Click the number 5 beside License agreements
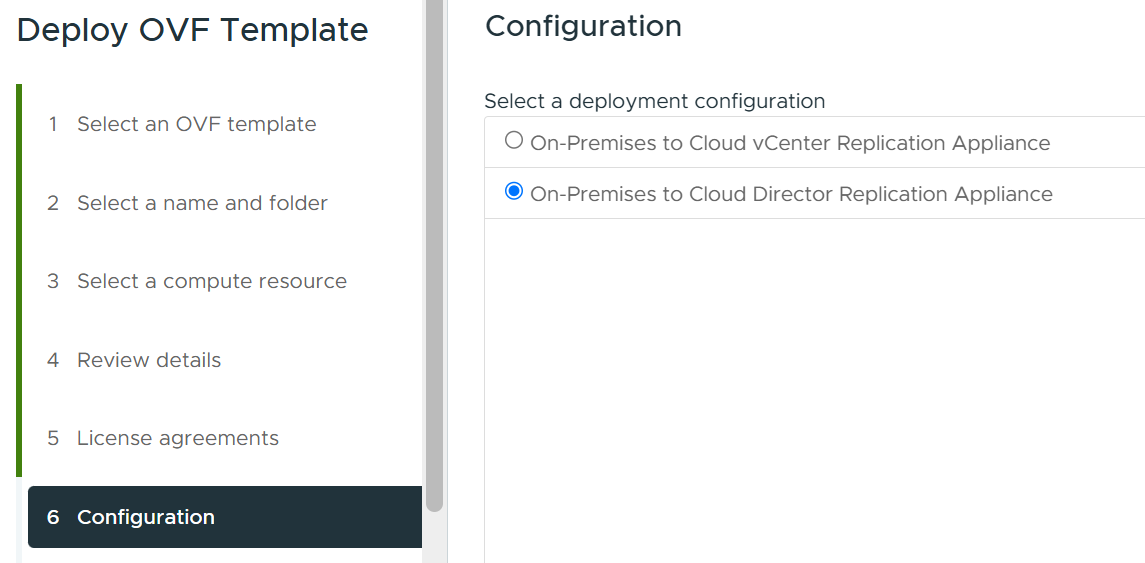 click(x=53, y=438)
